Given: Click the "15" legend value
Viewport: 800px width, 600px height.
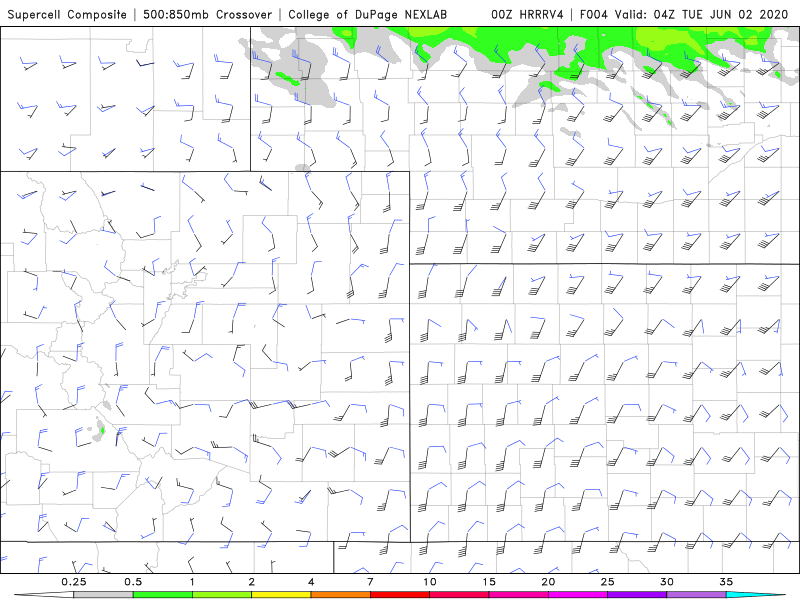Looking at the screenshot, I should click(x=489, y=582).
